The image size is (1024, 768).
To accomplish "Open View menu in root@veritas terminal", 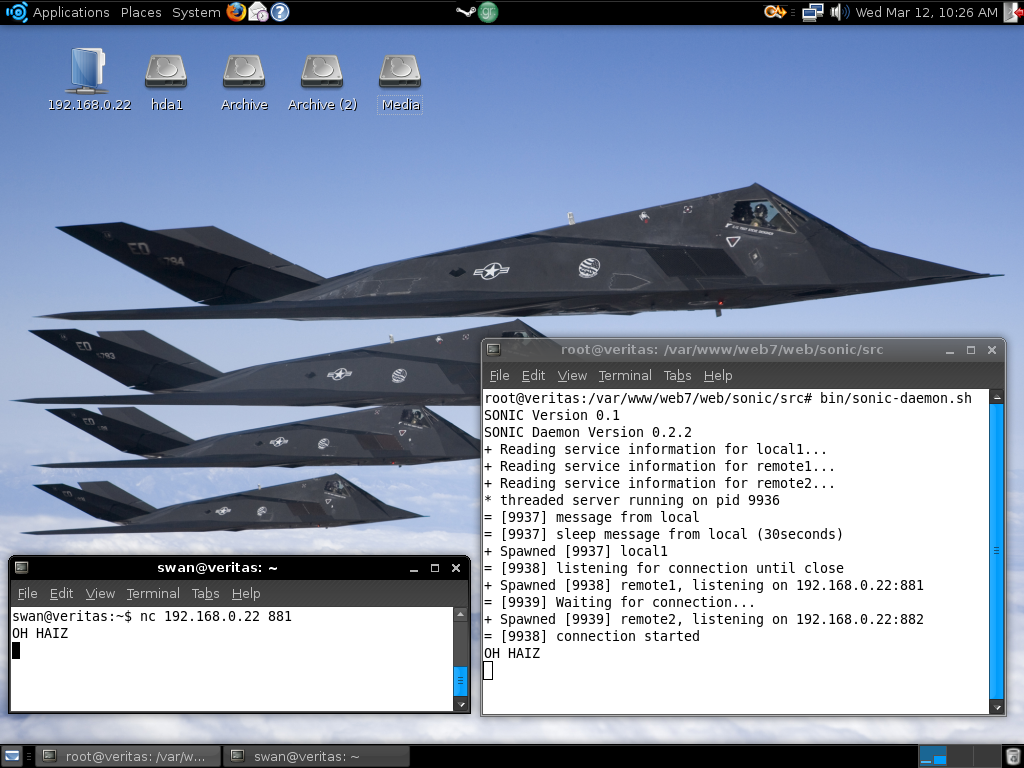I will [572, 376].
